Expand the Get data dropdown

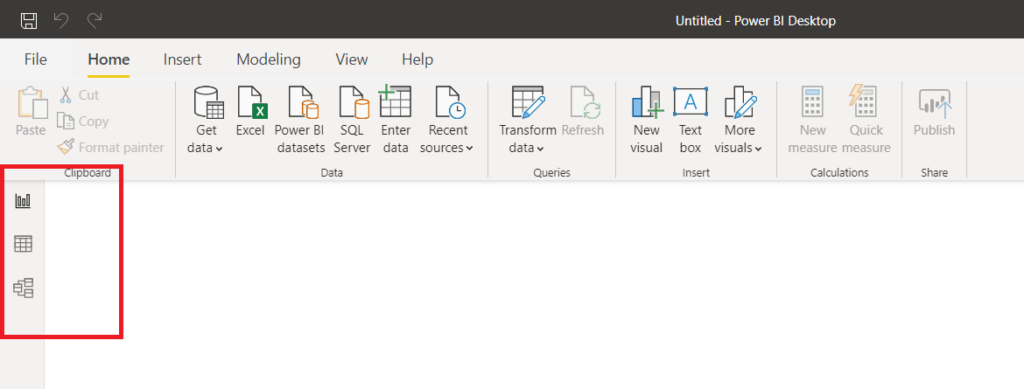point(206,120)
